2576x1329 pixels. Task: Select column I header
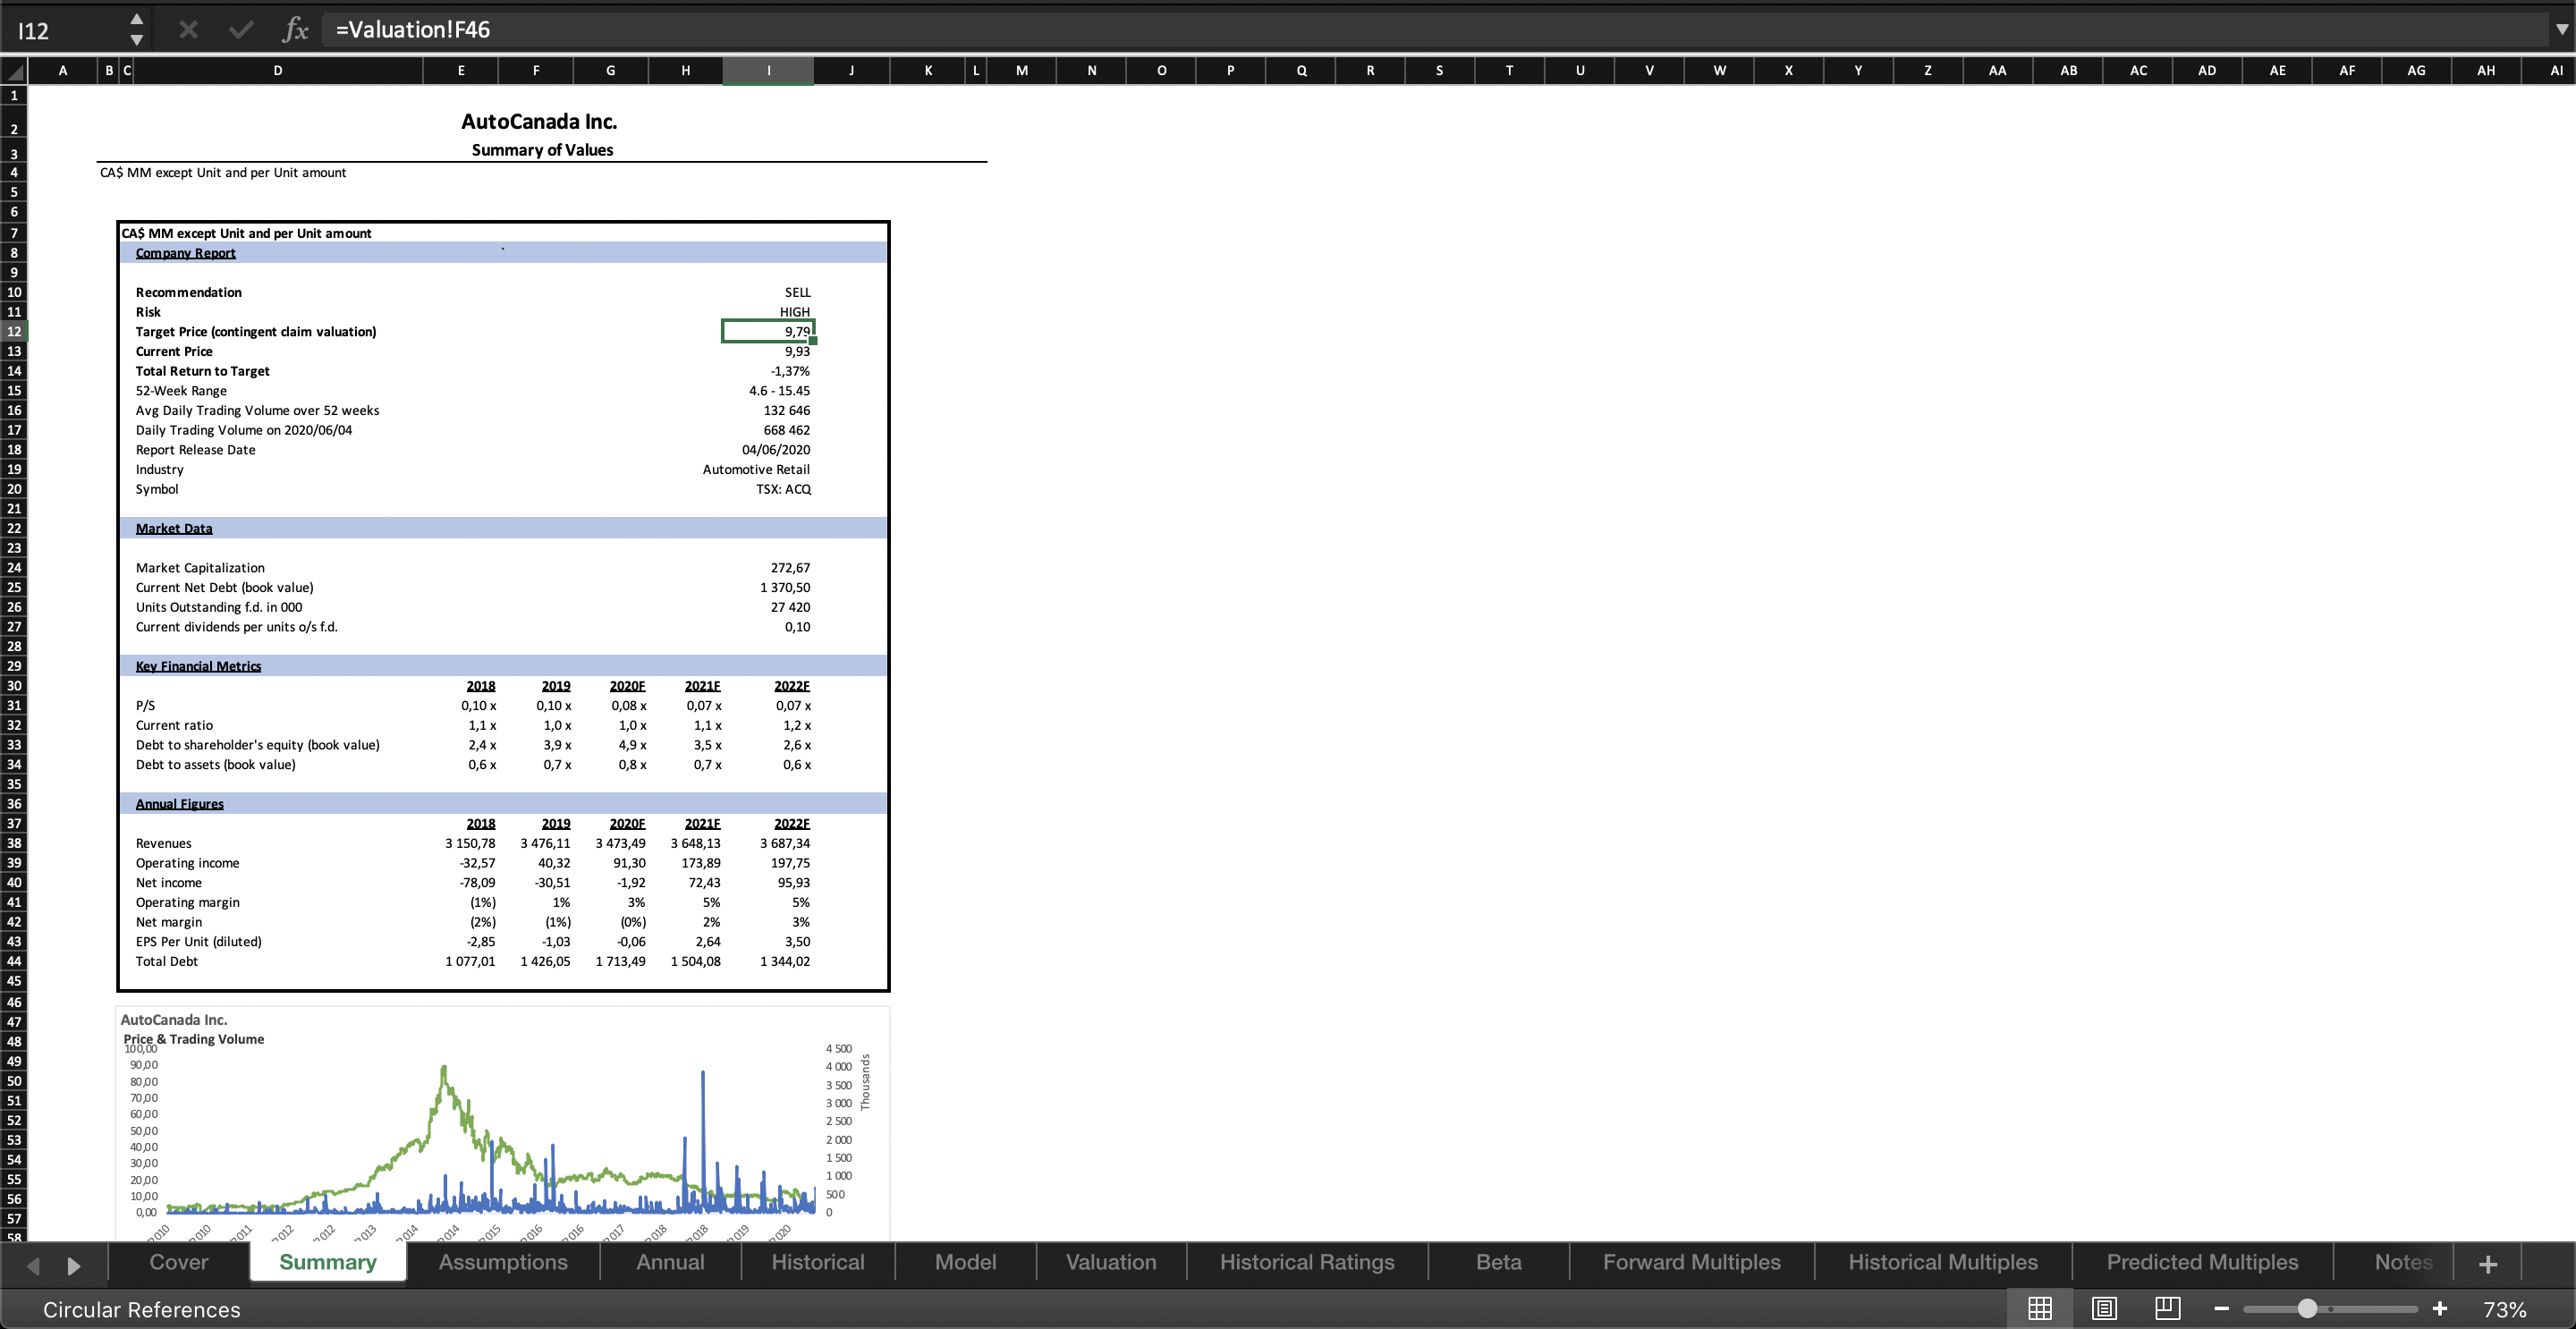point(768,70)
